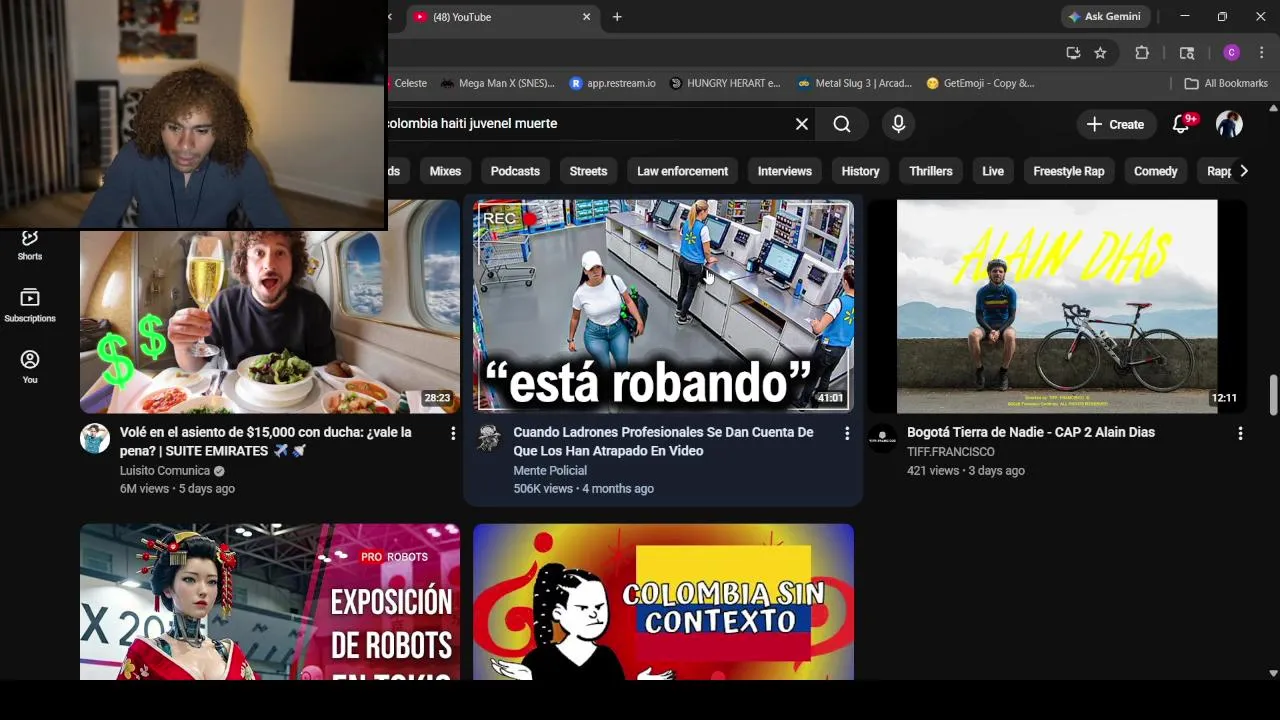Open more options for Bogotá Tierra video
This screenshot has height=720, width=1280.
(1240, 433)
